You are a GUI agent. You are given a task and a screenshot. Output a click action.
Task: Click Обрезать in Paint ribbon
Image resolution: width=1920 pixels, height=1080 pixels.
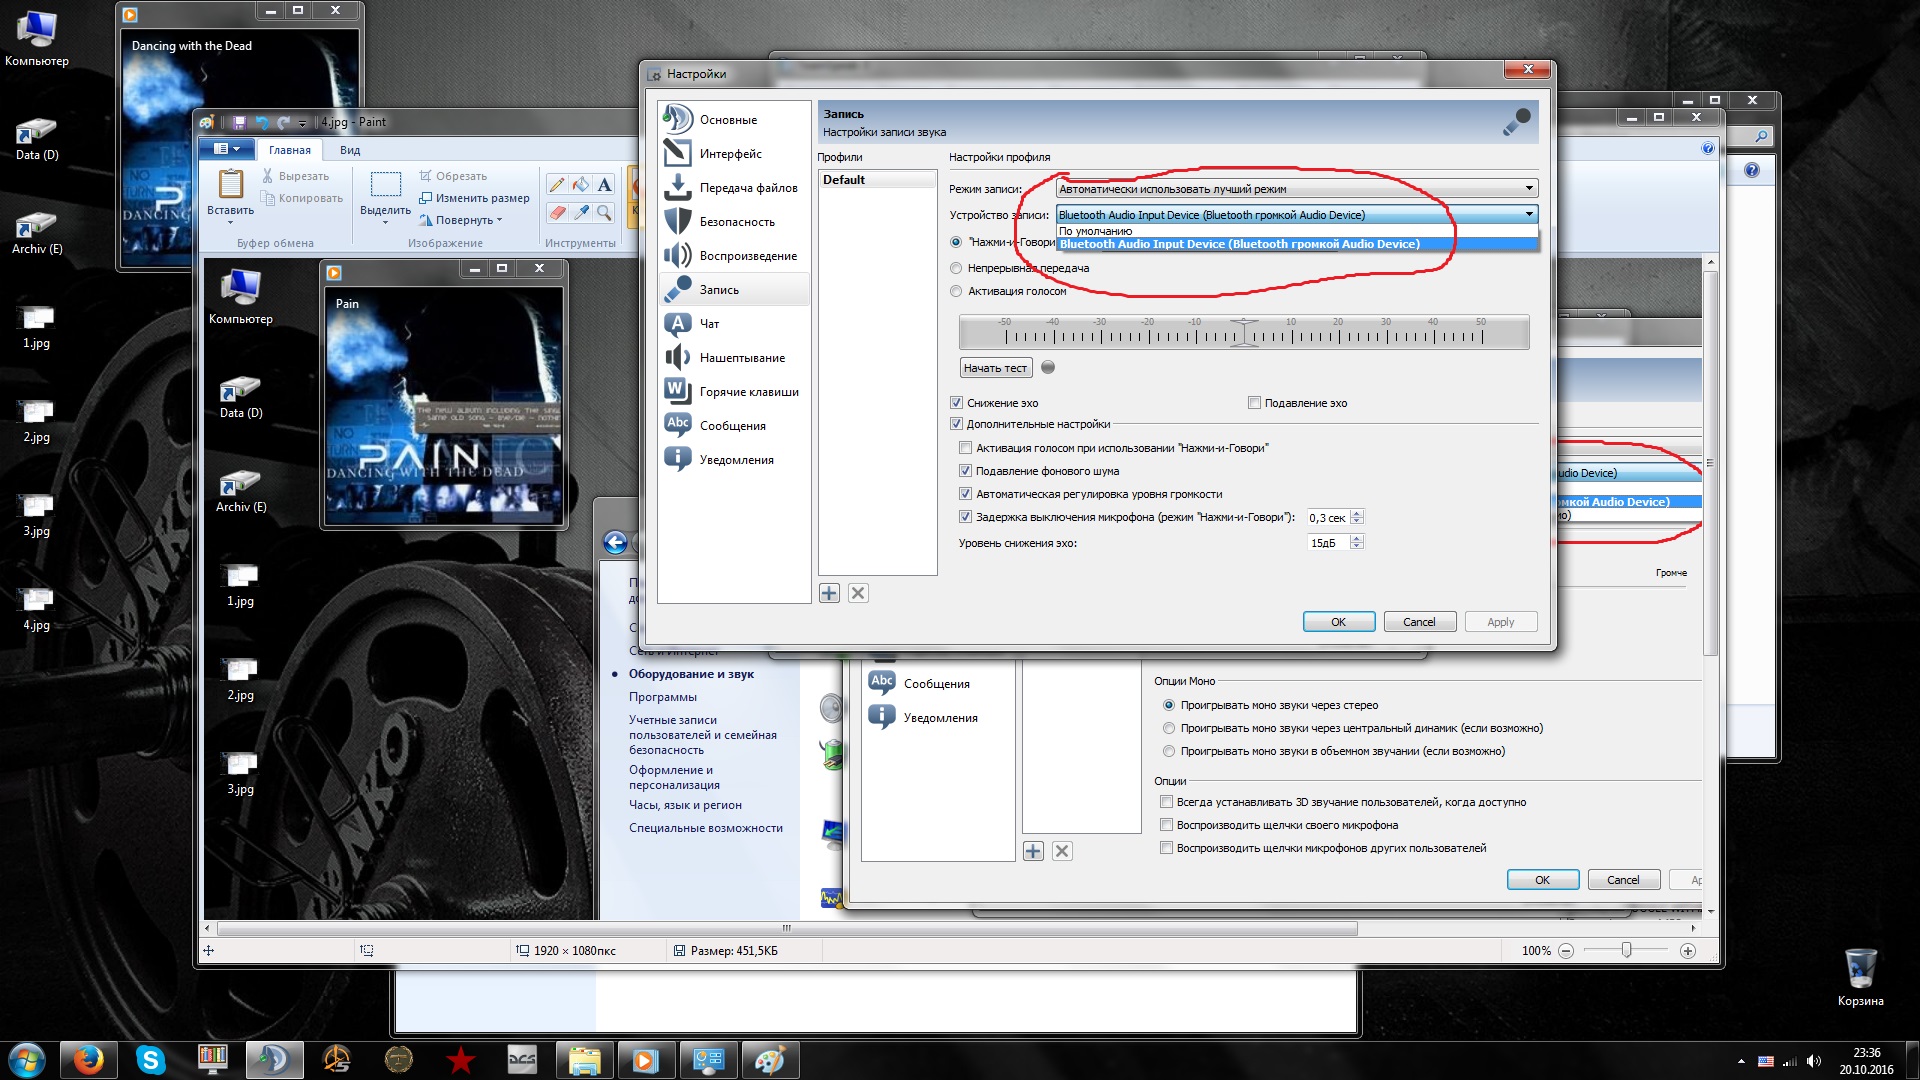pyautogui.click(x=453, y=176)
